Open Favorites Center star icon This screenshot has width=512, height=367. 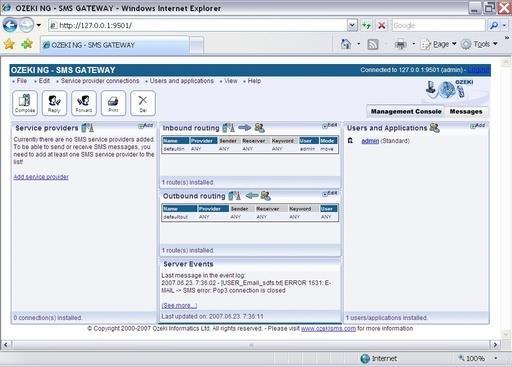(9, 44)
